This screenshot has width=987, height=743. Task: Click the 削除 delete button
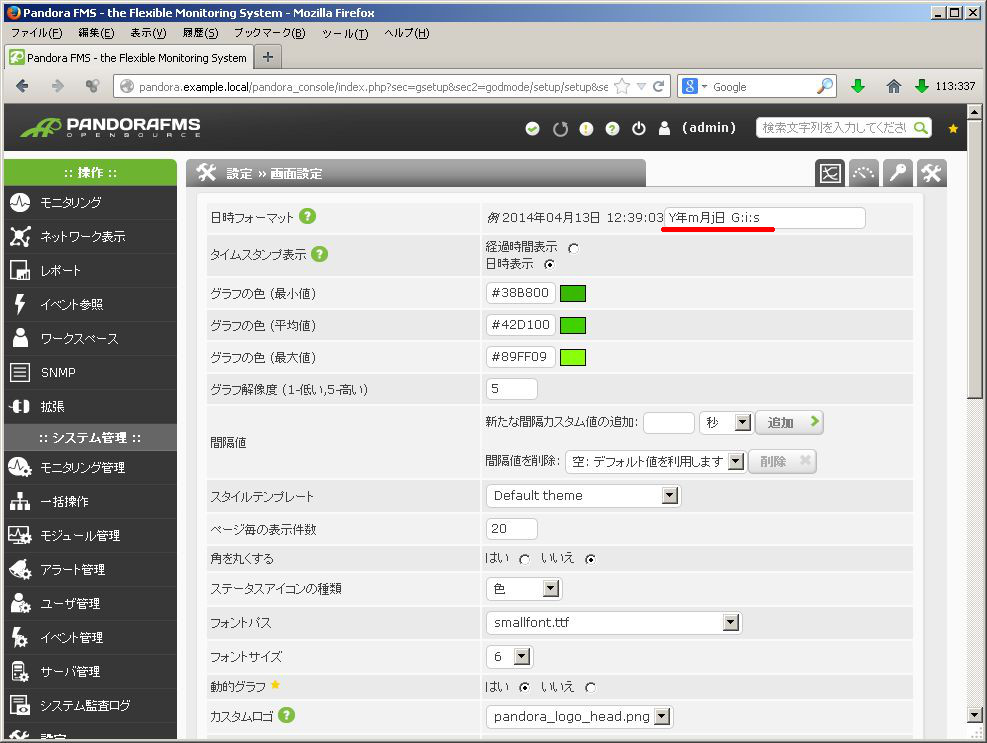[x=782, y=462]
